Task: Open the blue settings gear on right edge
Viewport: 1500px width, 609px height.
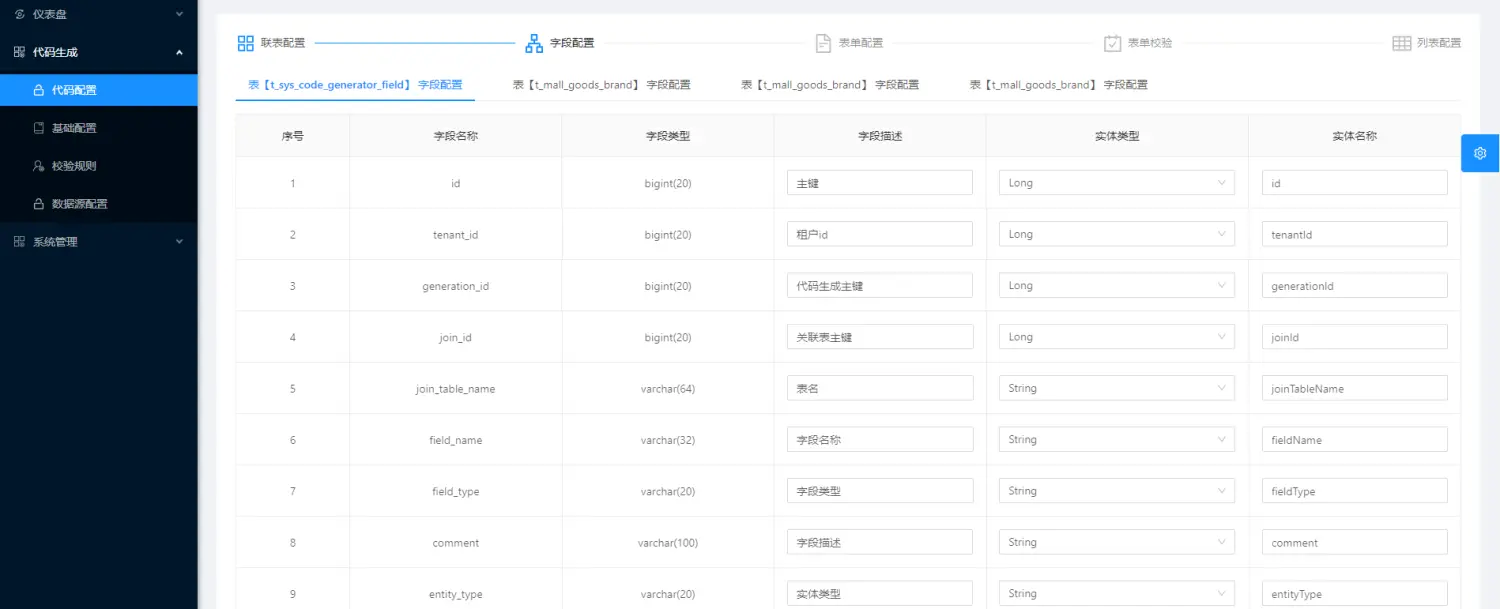Action: click(1480, 153)
